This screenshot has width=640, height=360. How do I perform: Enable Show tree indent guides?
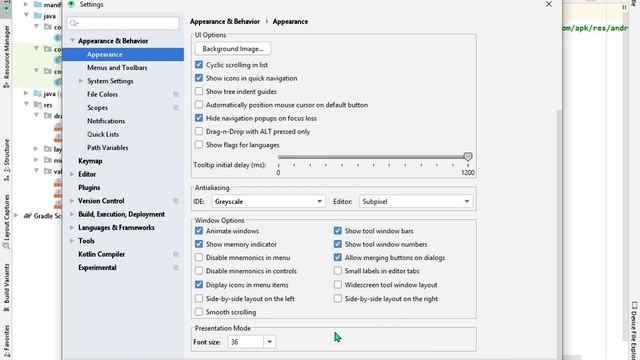click(x=199, y=91)
